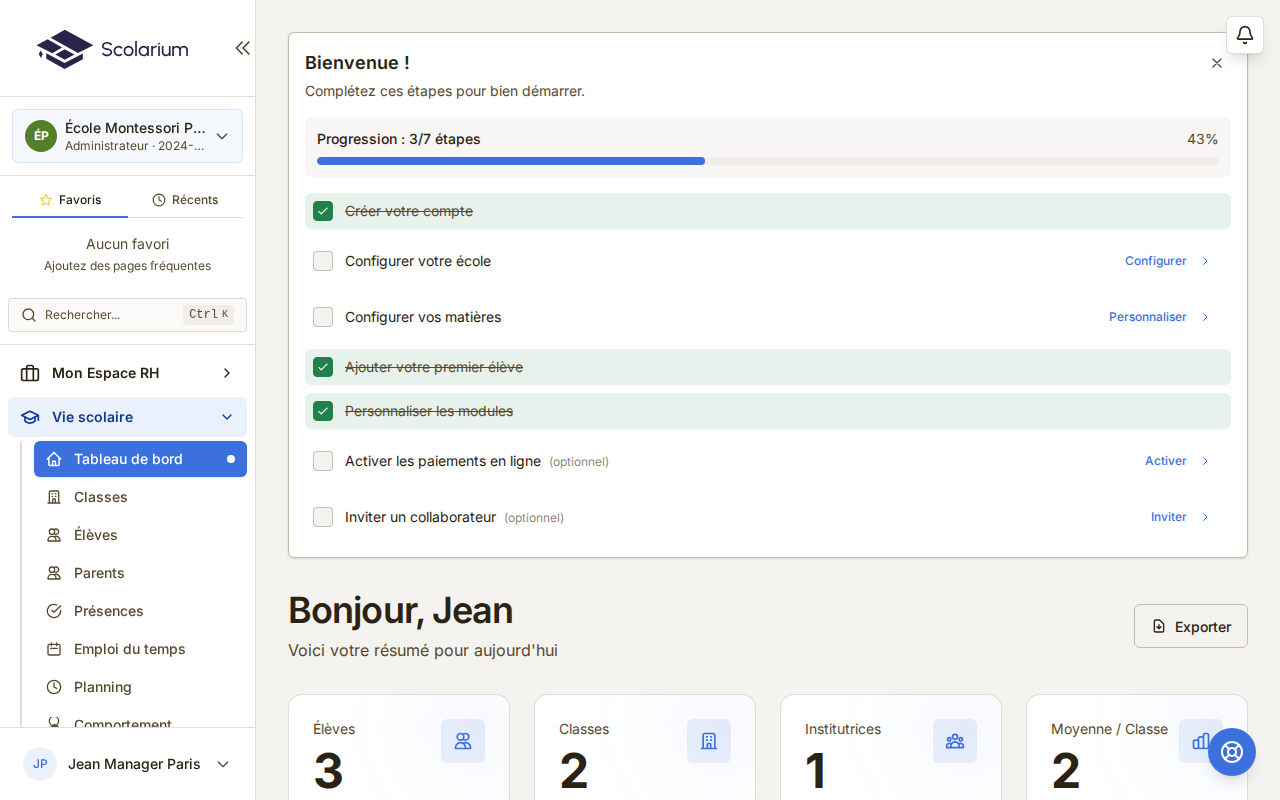The width and height of the screenshot is (1280, 800).
Task: Open the École Montessori school selector
Action: pyautogui.click(x=127, y=136)
